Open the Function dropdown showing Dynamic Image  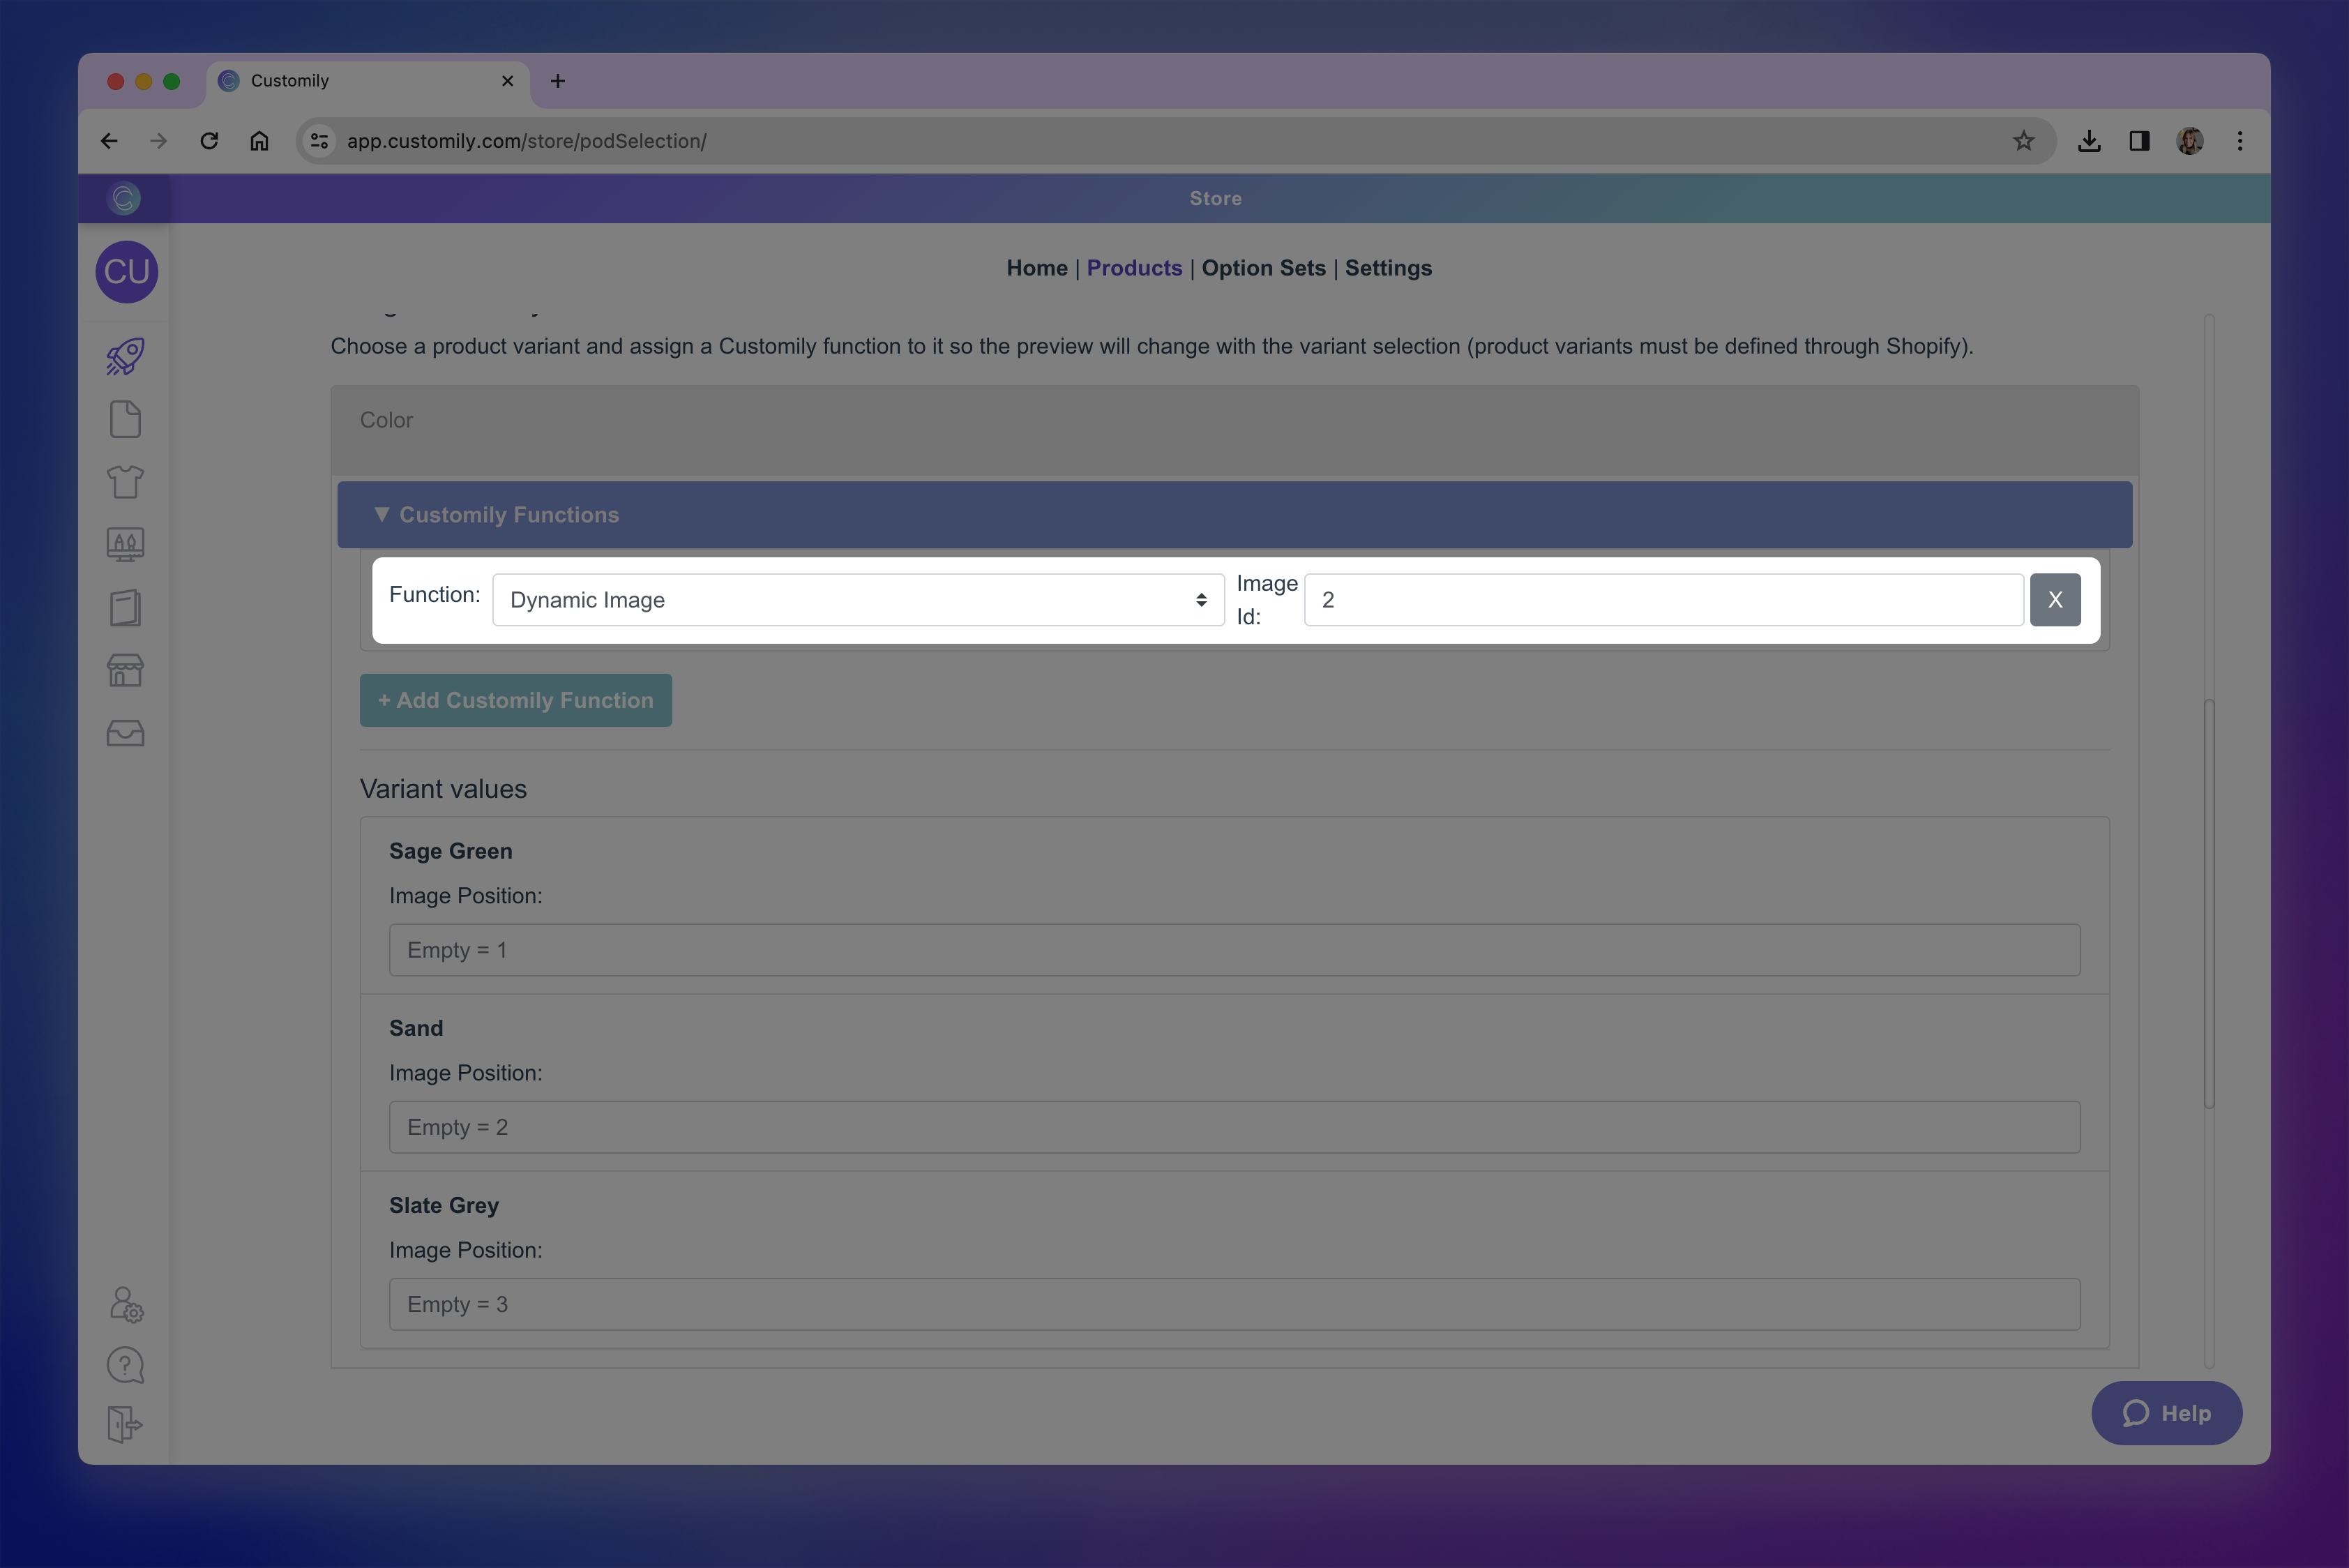click(857, 599)
